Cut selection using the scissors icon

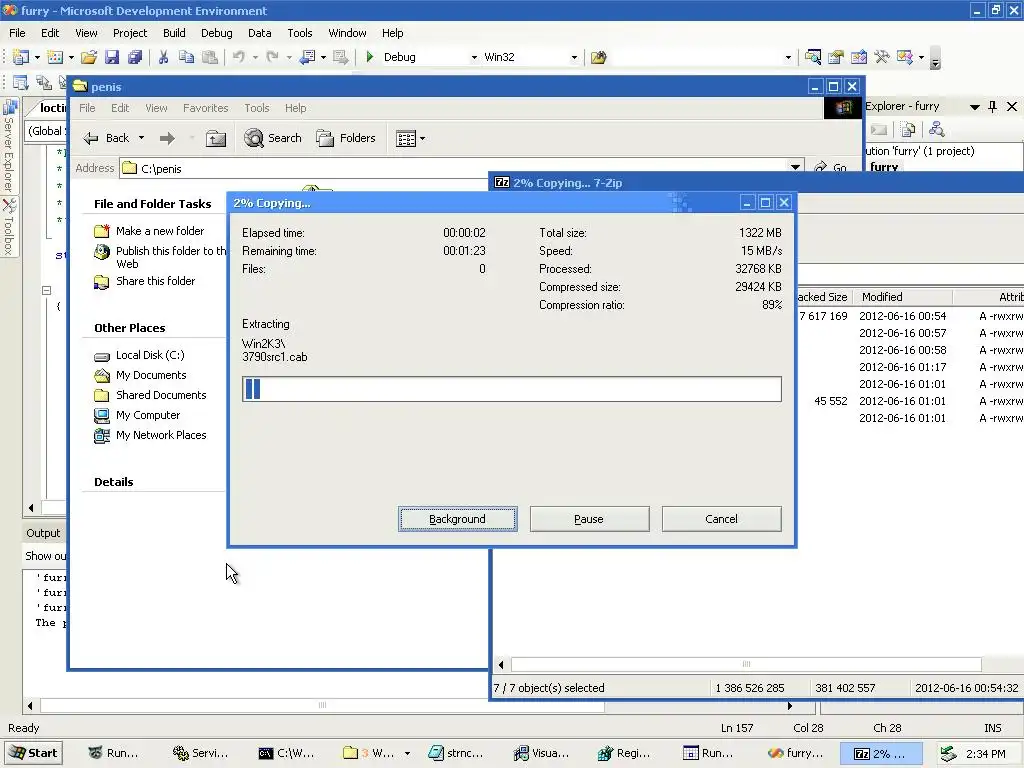163,57
